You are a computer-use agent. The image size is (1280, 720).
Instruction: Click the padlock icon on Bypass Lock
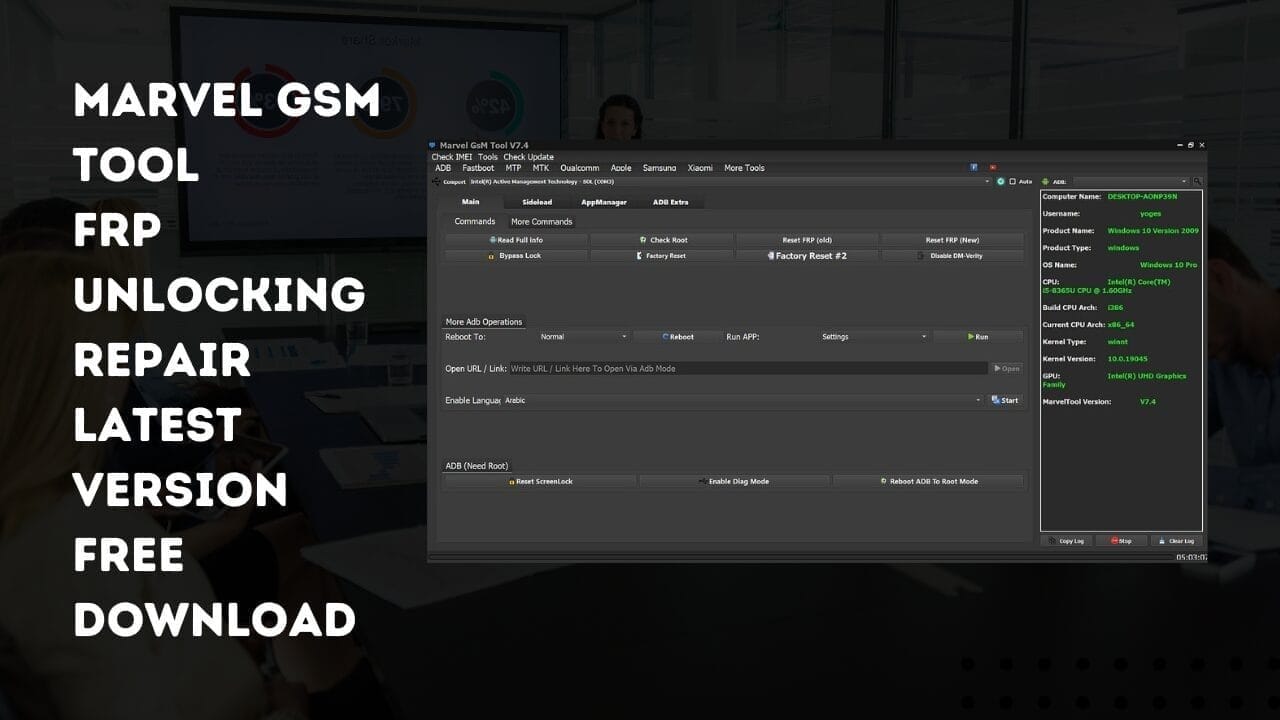(x=489, y=255)
